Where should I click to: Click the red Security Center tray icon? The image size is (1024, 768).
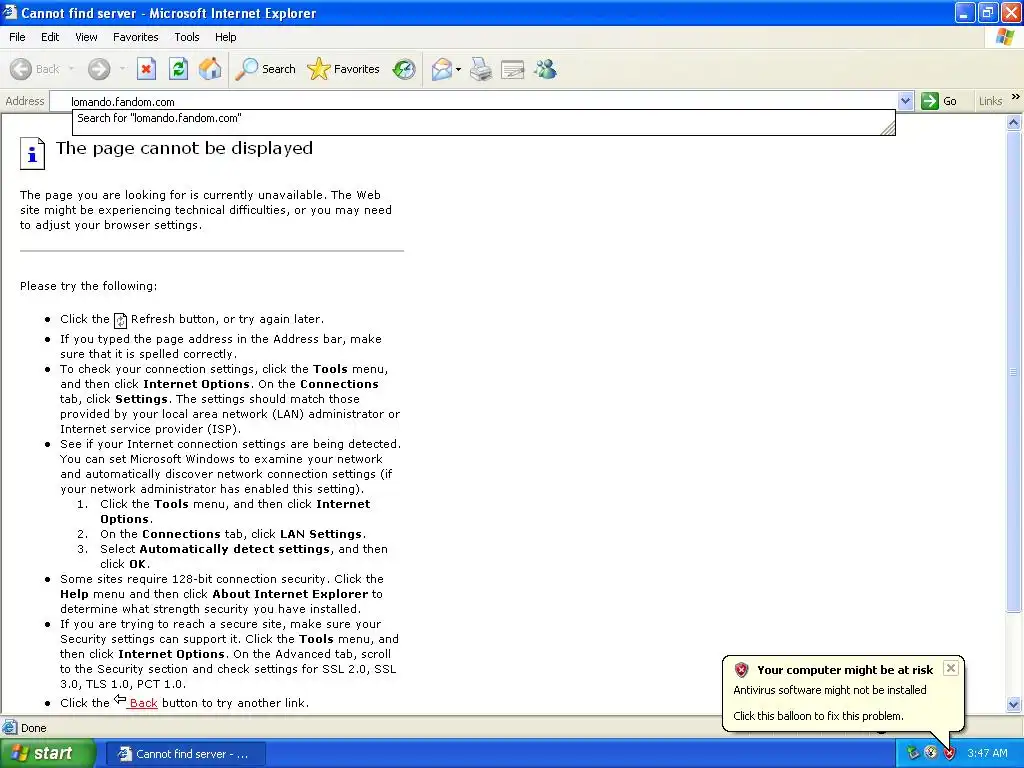950,753
